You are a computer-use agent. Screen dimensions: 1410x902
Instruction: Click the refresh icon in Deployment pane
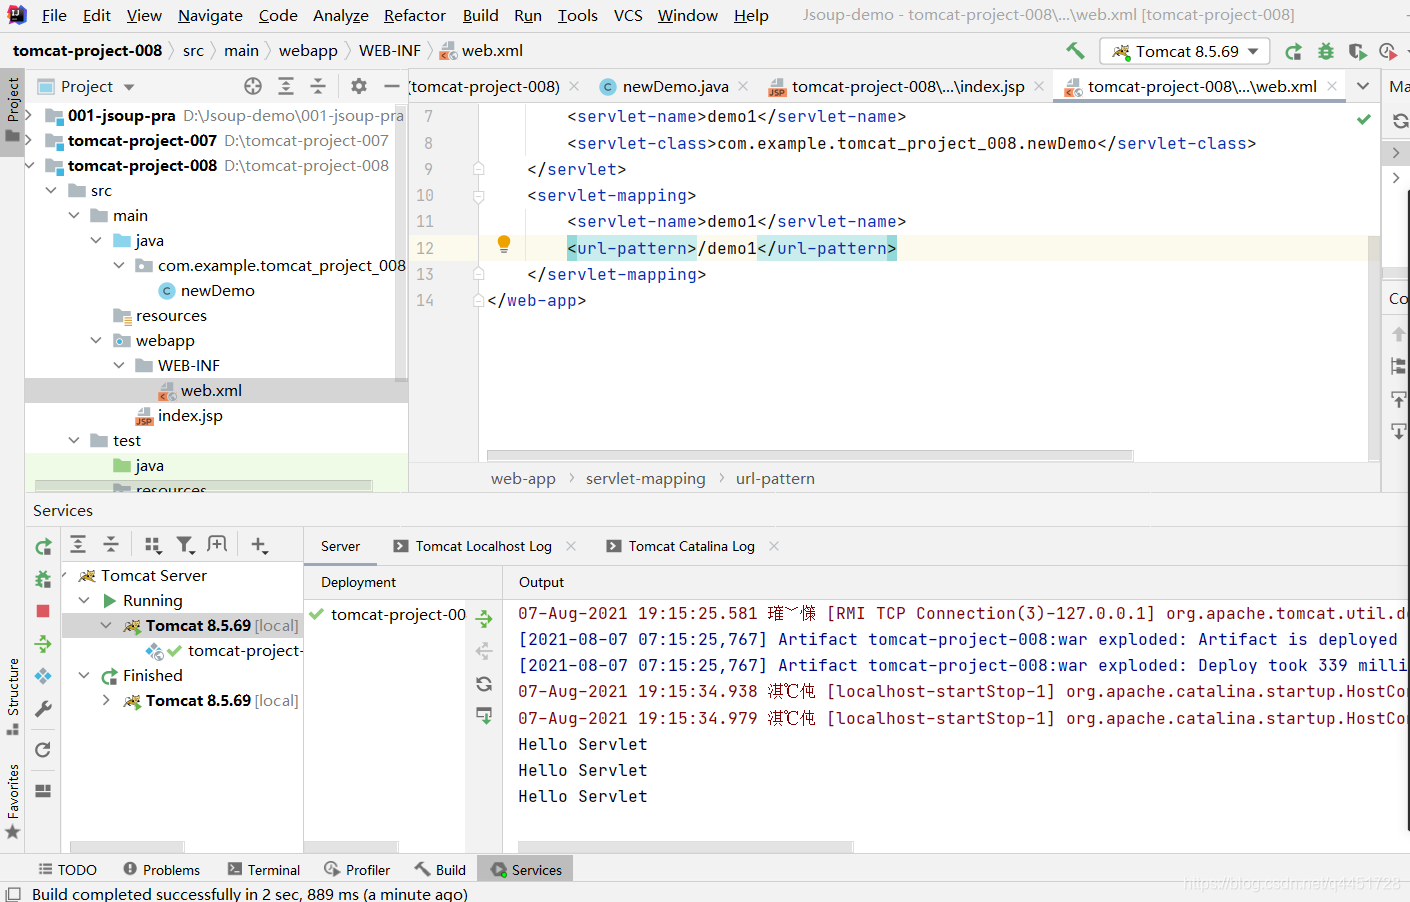point(484,684)
